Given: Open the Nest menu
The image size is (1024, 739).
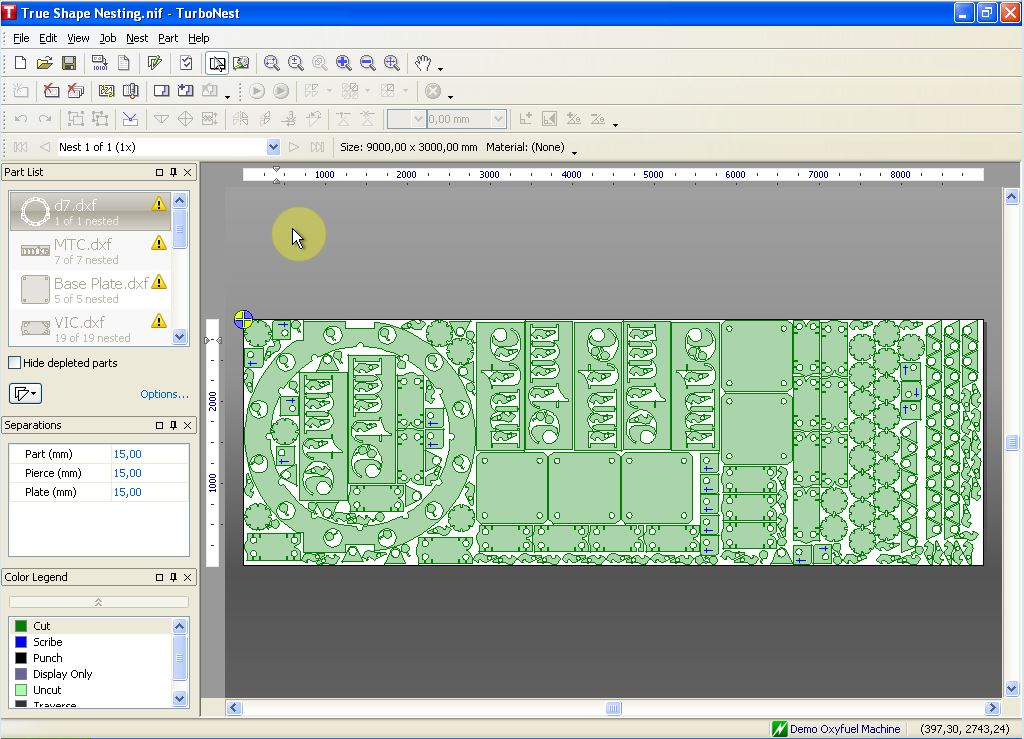Looking at the screenshot, I should [x=137, y=38].
